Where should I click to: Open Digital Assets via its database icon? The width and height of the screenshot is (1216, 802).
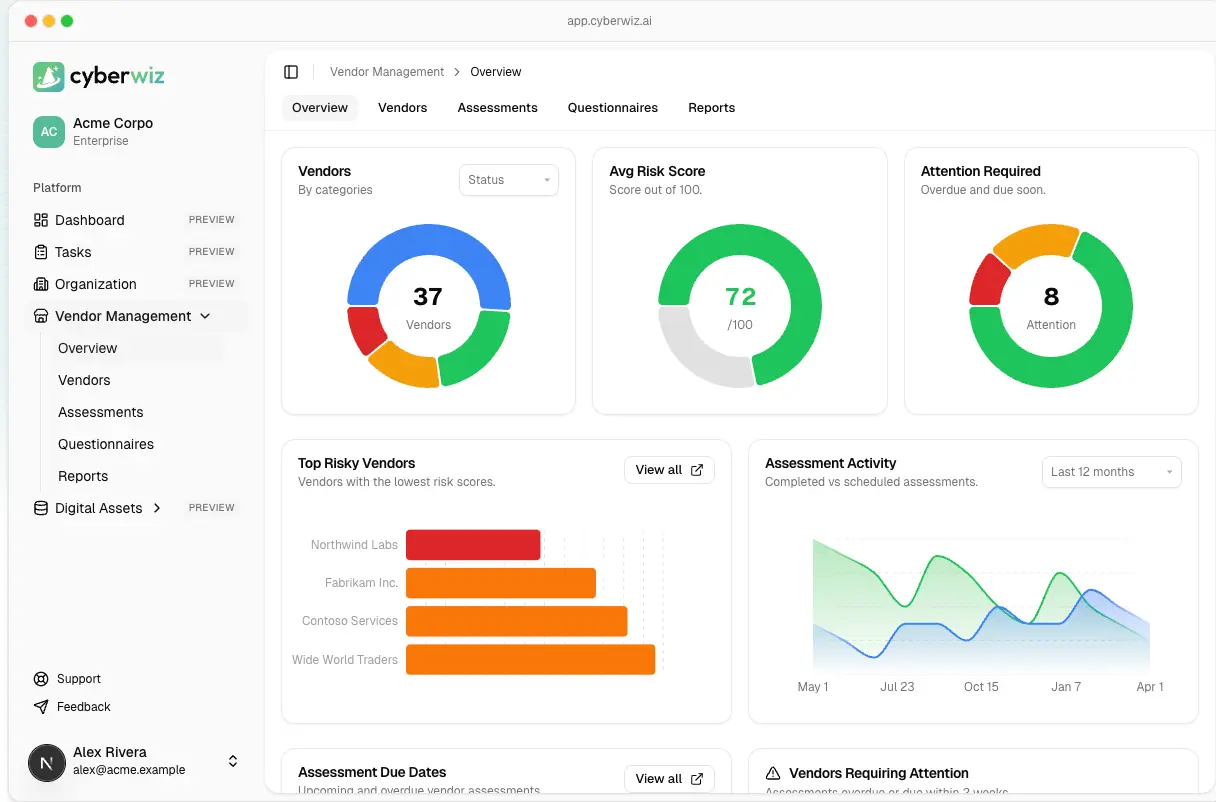click(x=41, y=508)
